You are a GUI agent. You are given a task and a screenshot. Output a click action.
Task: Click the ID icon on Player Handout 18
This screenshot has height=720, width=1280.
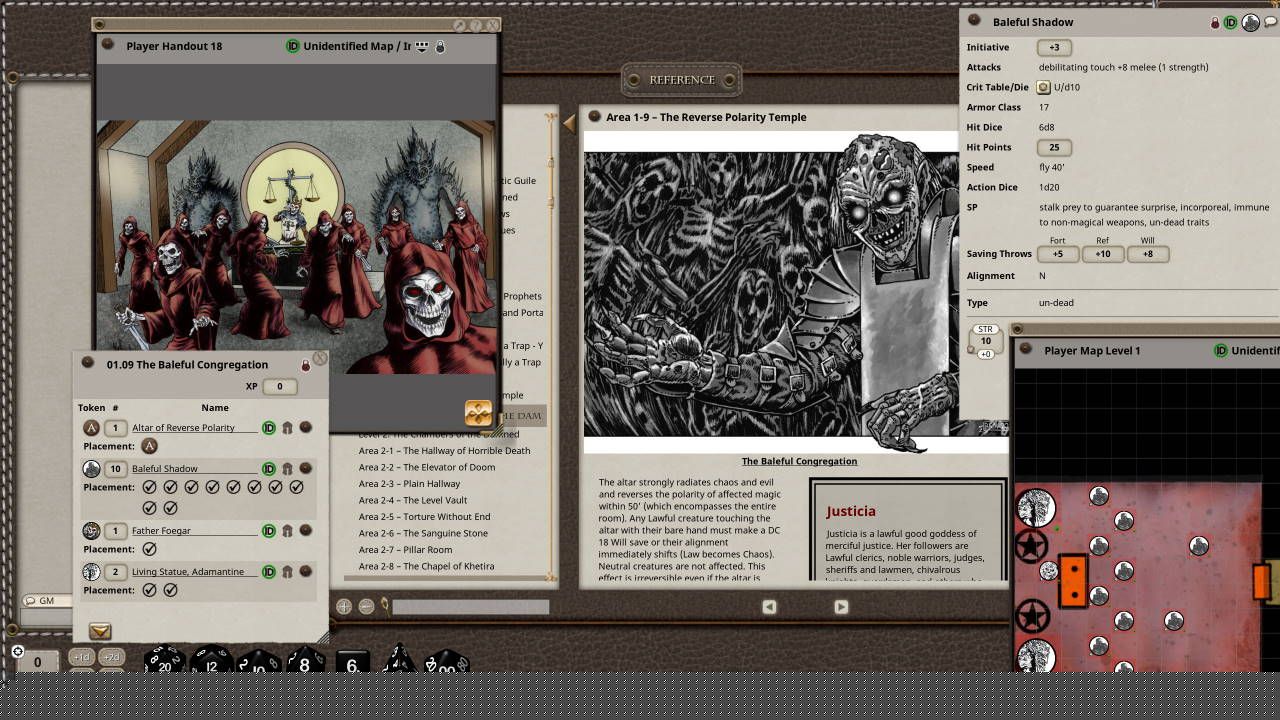point(293,46)
